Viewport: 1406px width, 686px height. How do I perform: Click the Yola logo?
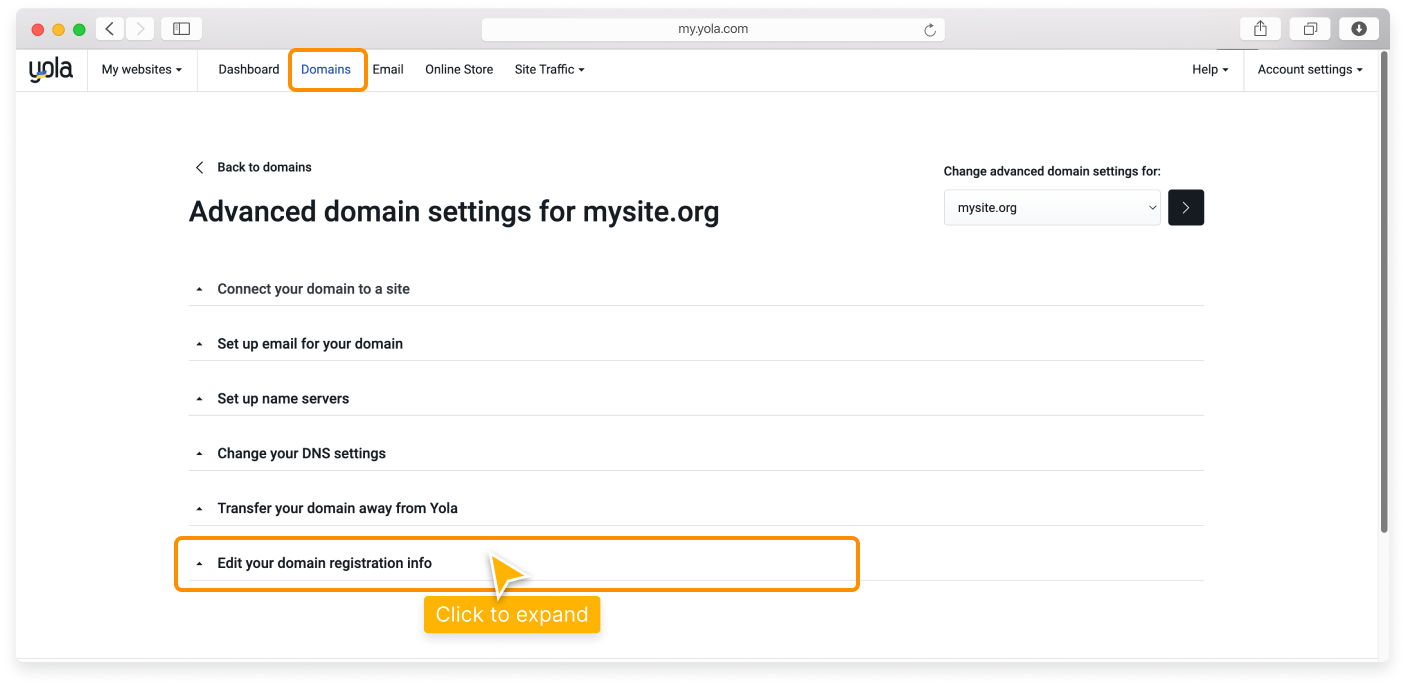50,70
